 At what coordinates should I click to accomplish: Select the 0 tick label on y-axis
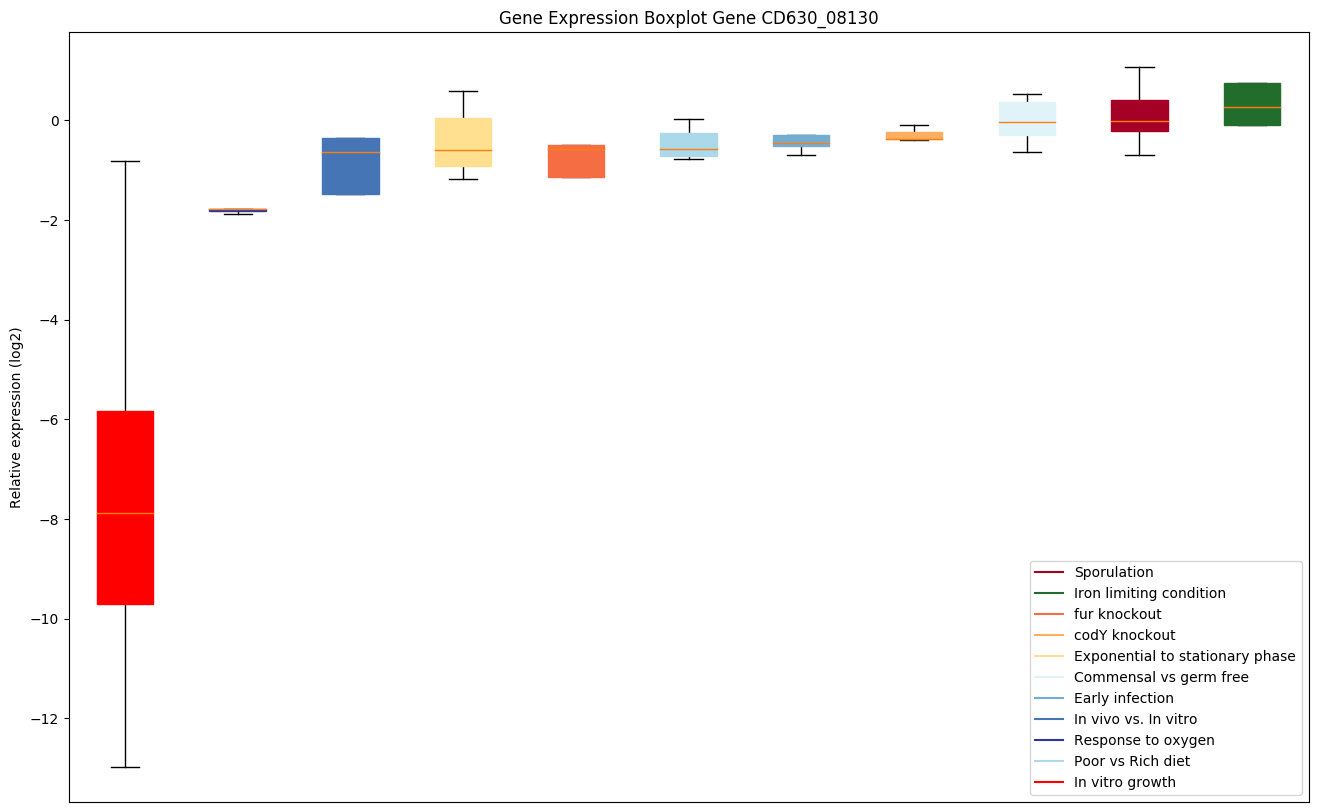pyautogui.click(x=54, y=120)
